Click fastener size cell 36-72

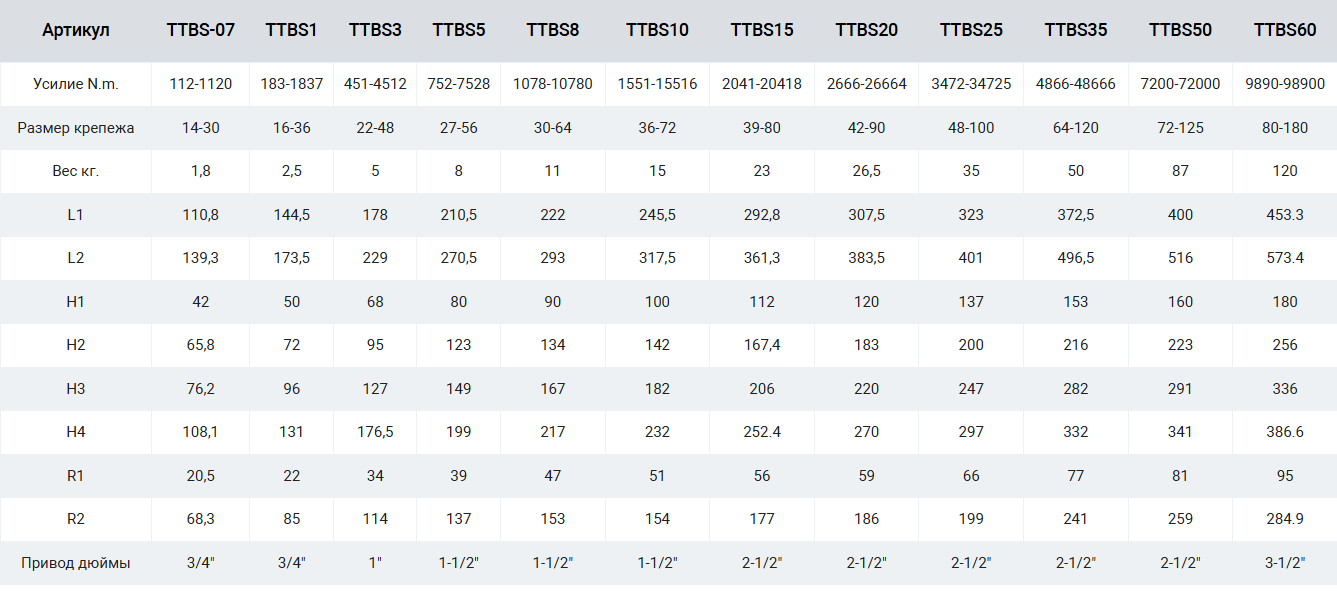657,128
